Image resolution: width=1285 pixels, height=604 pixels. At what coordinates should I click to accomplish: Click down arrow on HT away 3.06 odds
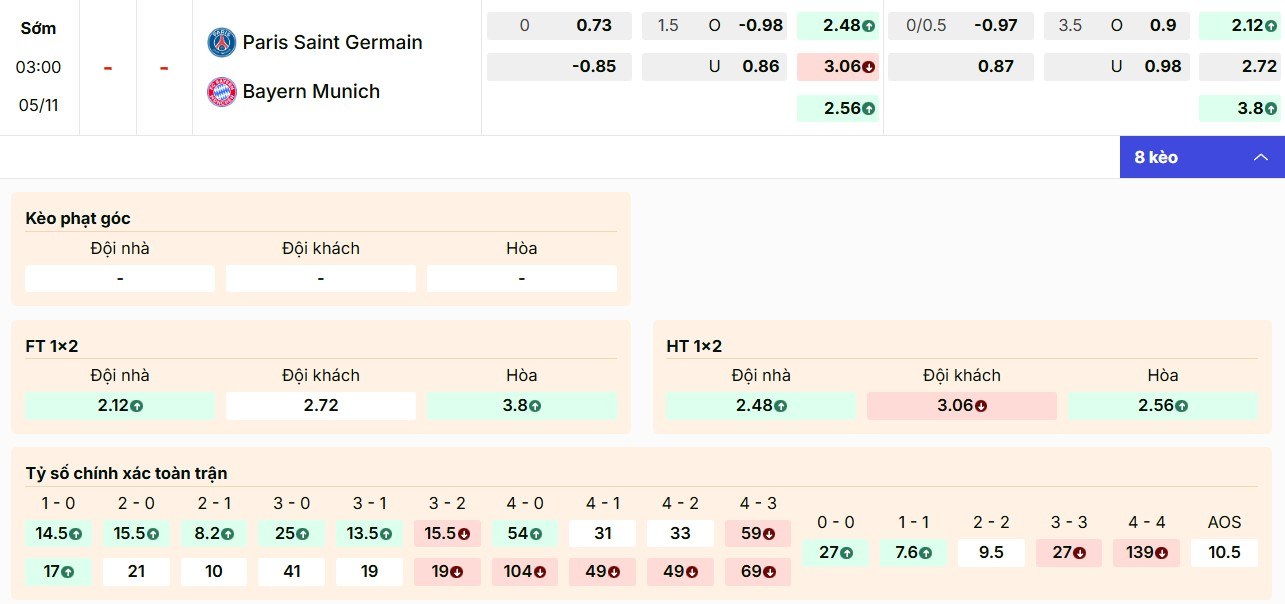click(981, 406)
